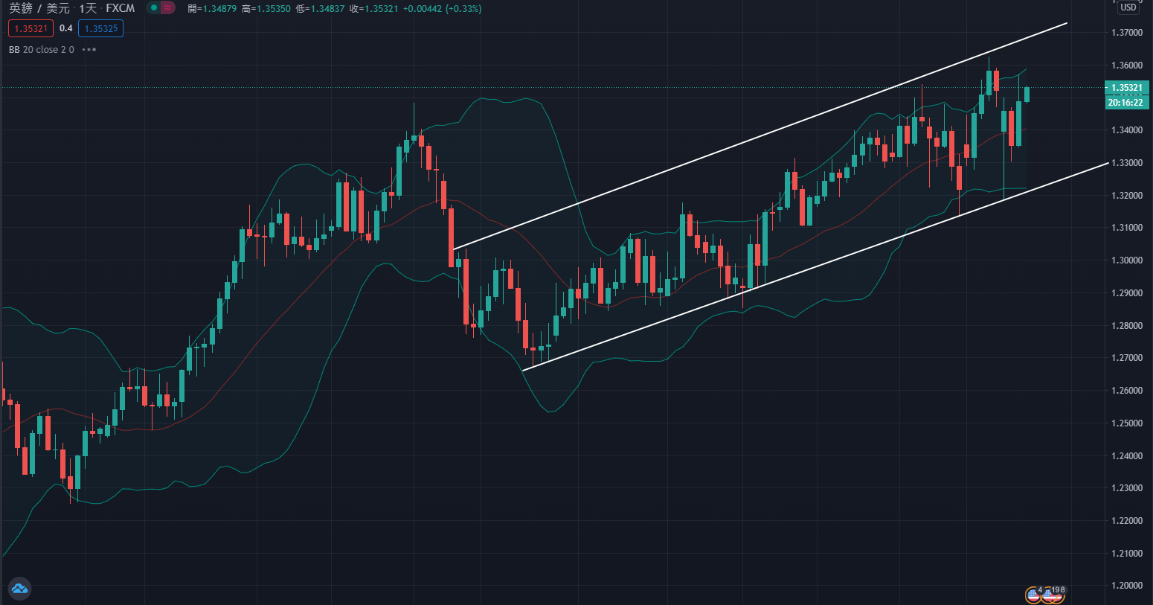This screenshot has width=1153, height=605.
Task: Click the 1.20000 level on price scale
Action: pyautogui.click(x=1126, y=586)
